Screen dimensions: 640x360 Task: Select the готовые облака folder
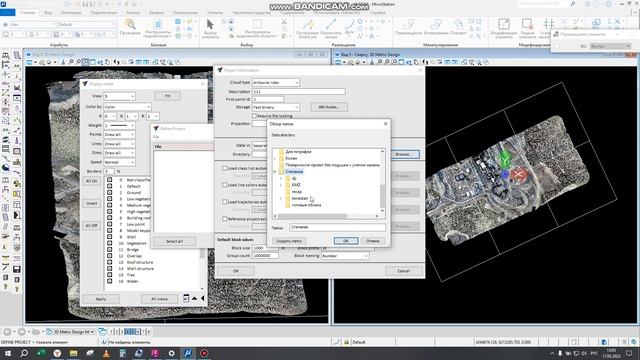306,205
